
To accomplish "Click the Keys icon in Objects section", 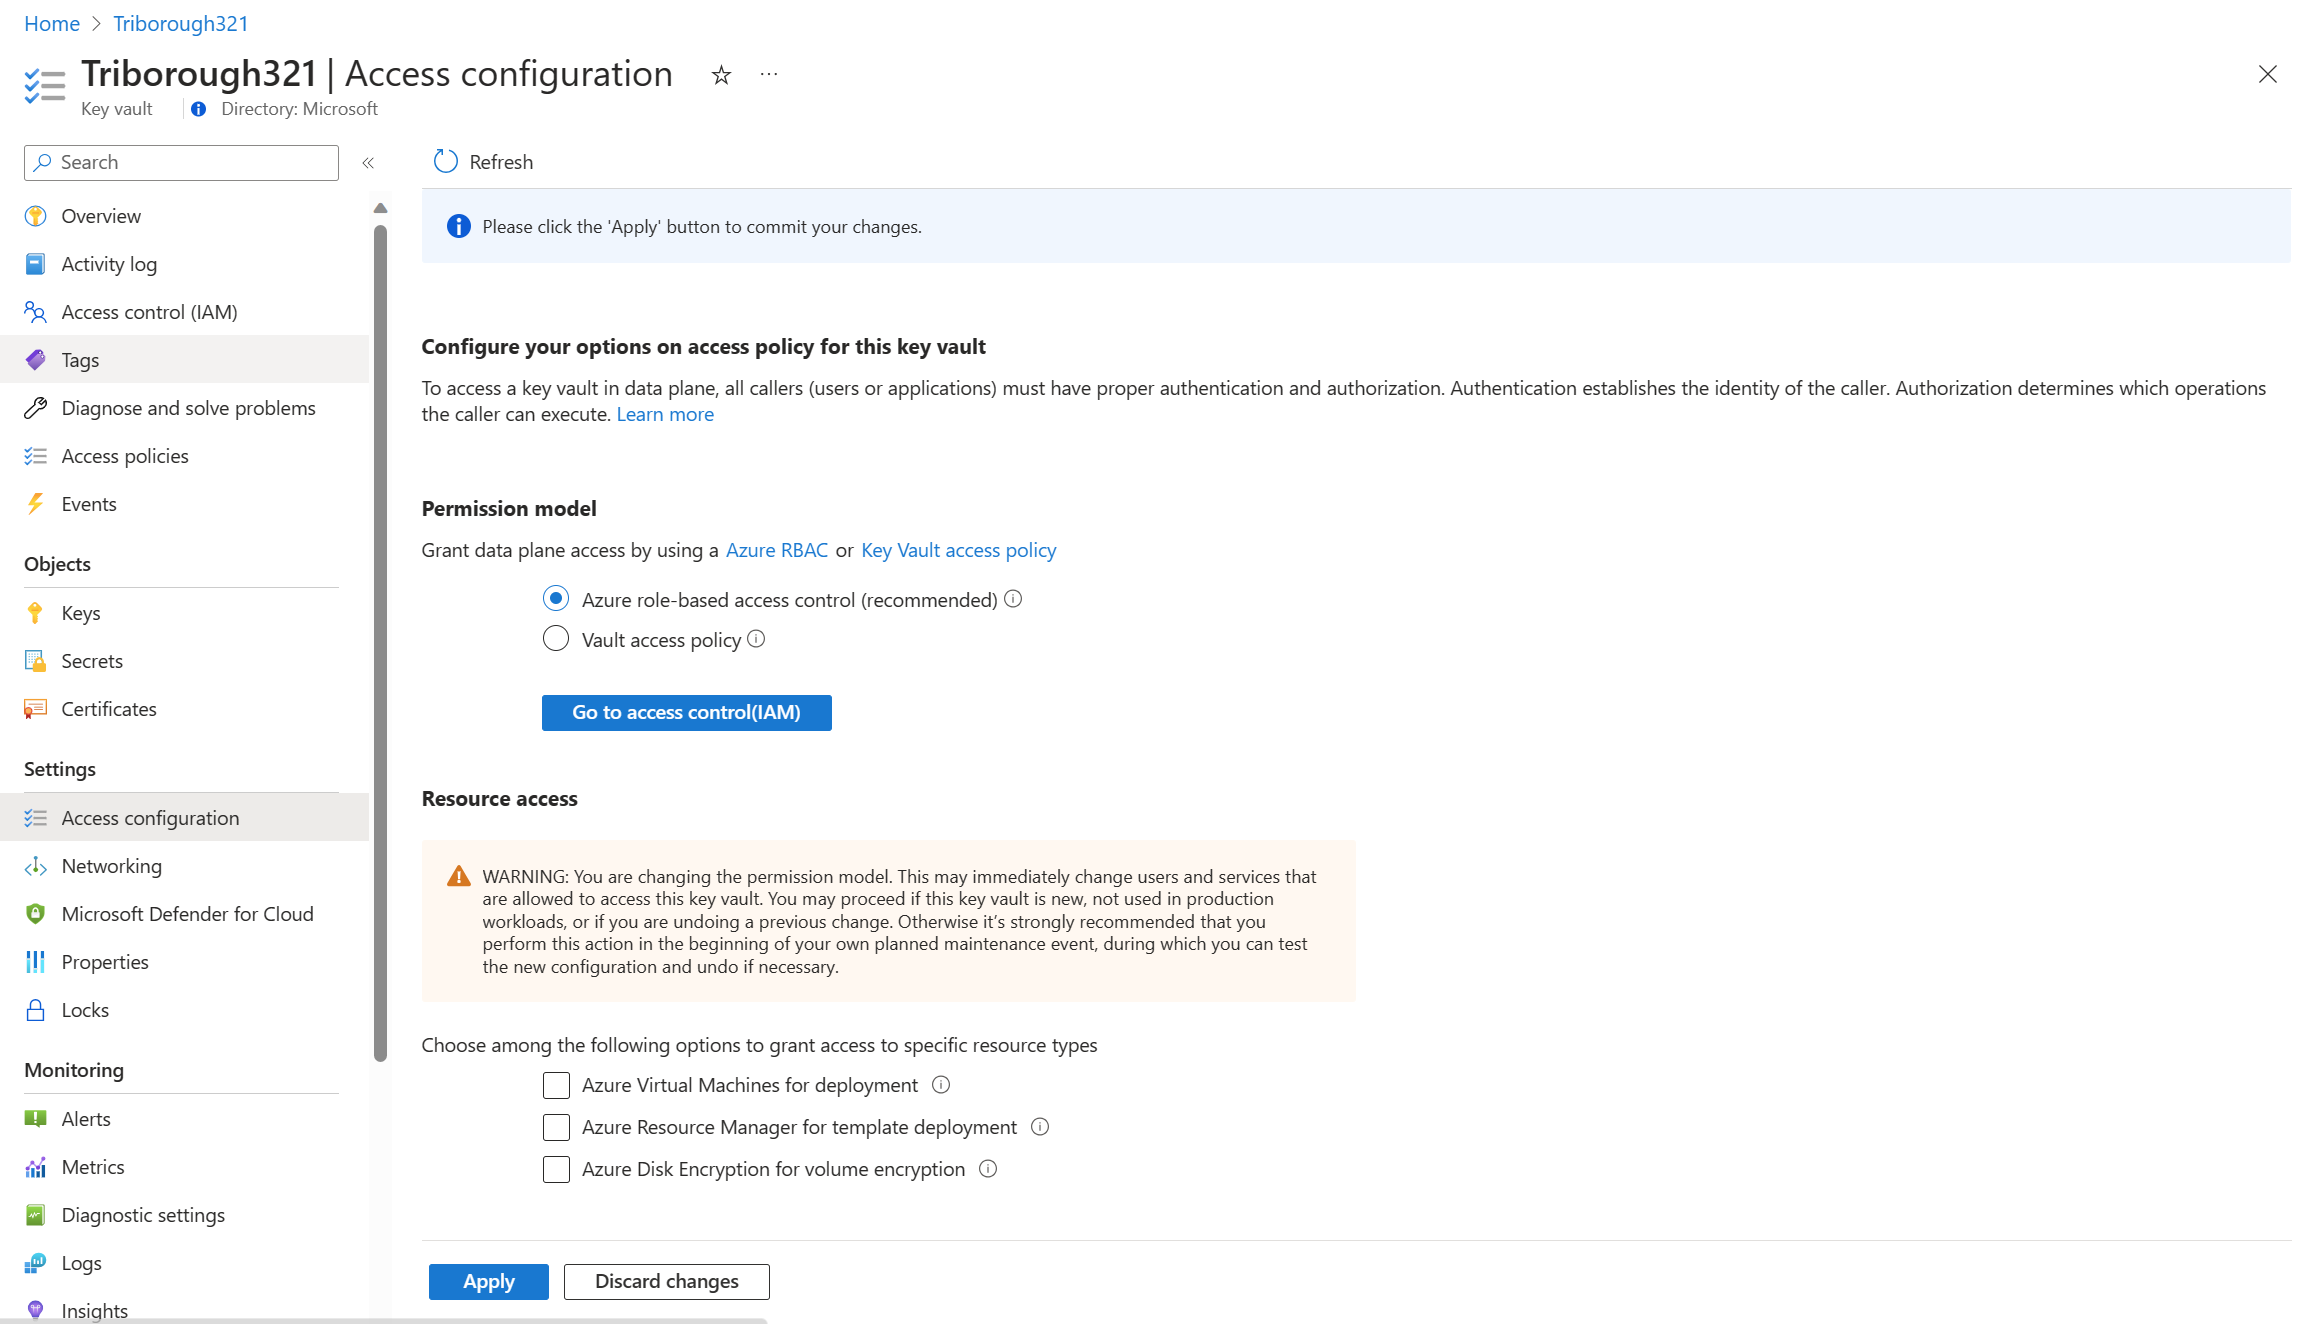I will pos(36,610).
